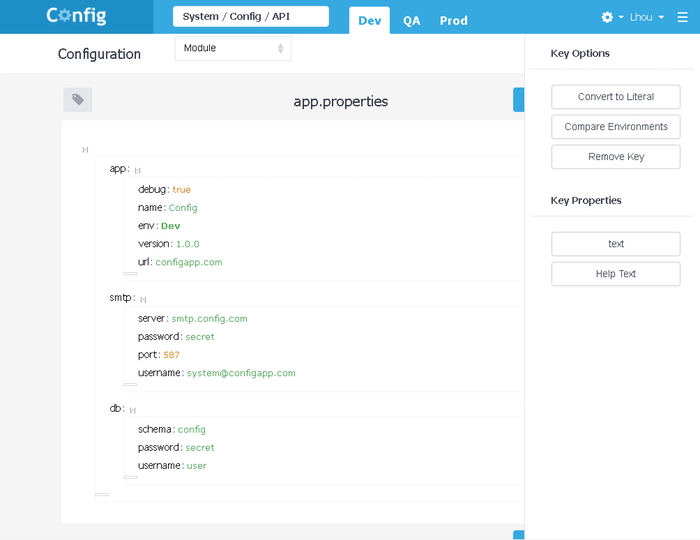Click the Key Properties heading

coord(586,200)
